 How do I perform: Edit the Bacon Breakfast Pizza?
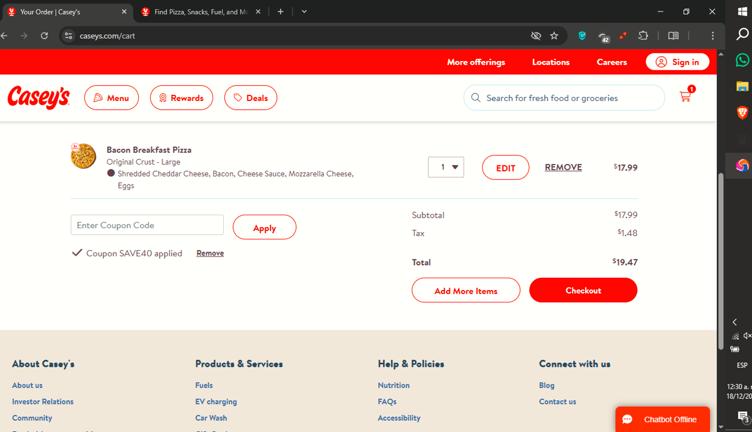point(505,168)
